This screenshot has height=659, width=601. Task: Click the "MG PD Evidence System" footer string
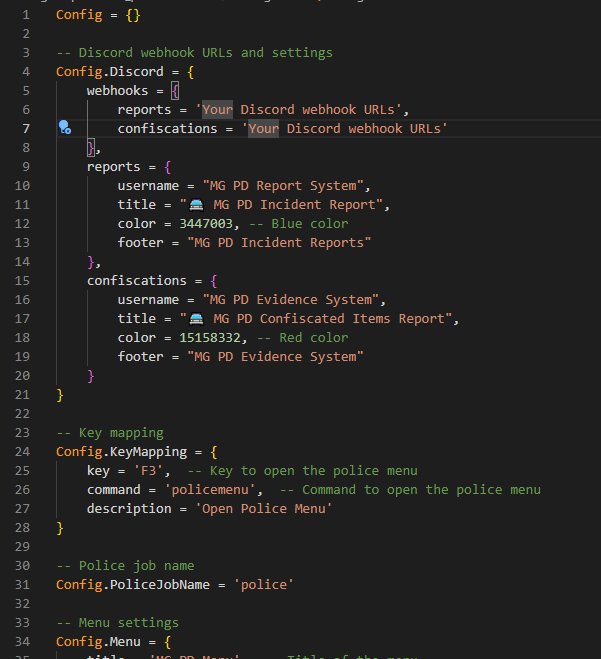click(278, 357)
